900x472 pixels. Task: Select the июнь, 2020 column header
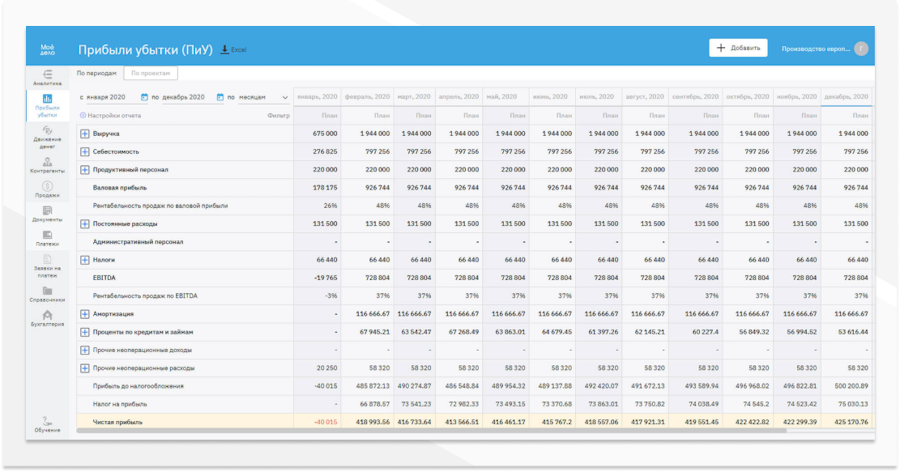(552, 96)
